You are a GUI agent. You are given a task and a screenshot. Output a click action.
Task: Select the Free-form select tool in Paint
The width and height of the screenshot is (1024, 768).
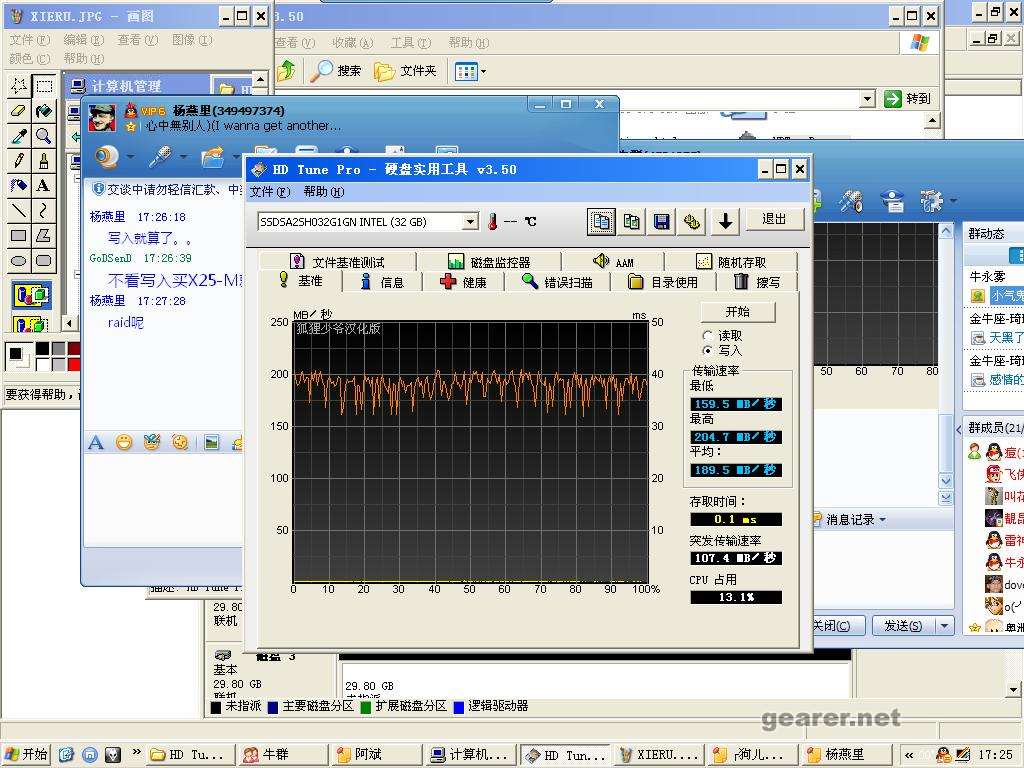click(18, 86)
